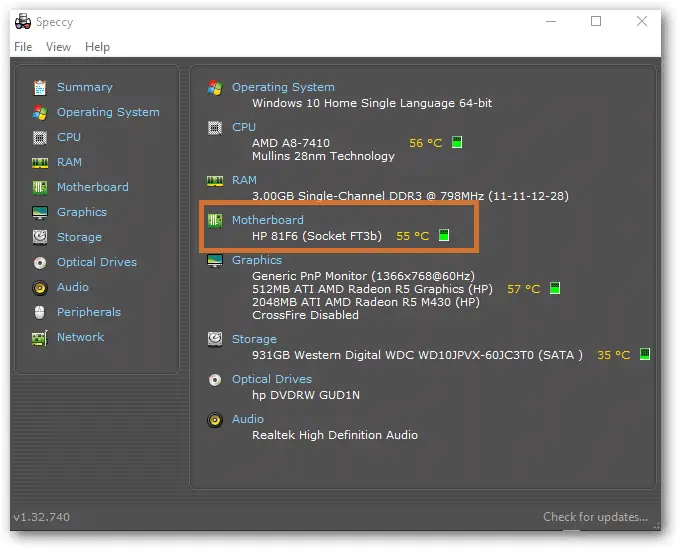Click Realtek High Definition Audio text

click(x=335, y=435)
